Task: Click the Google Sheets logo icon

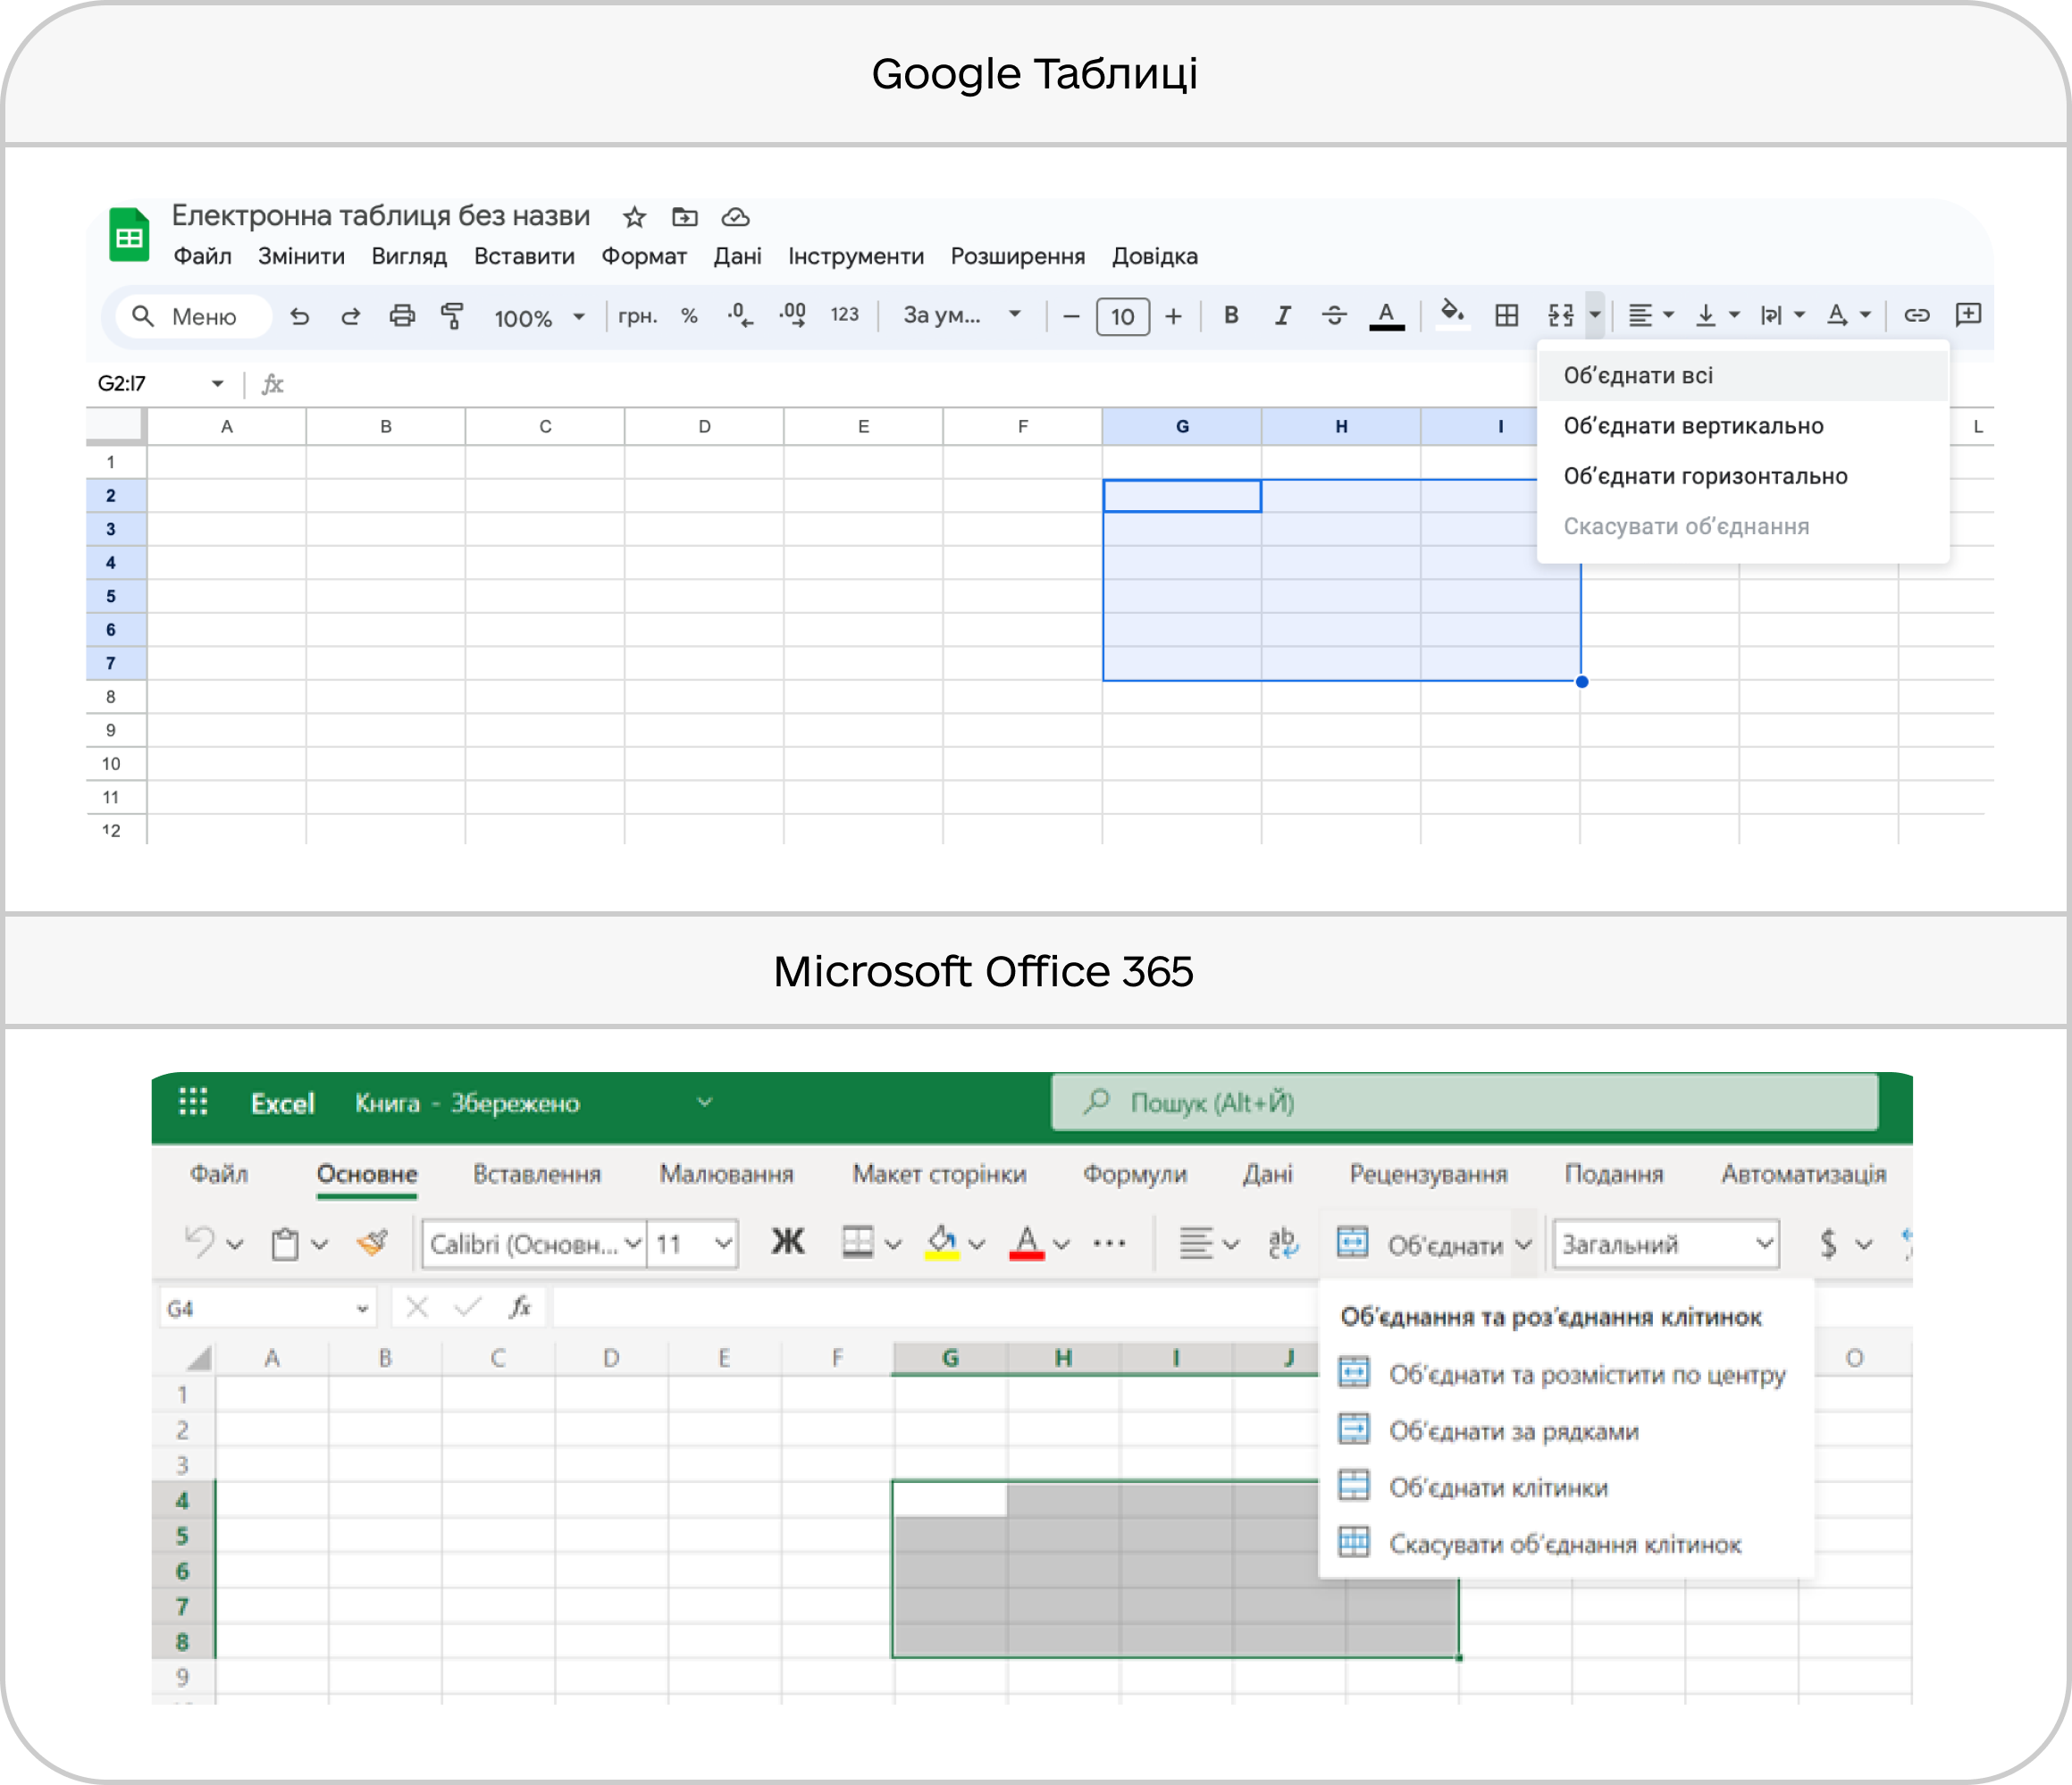Action: (x=129, y=235)
